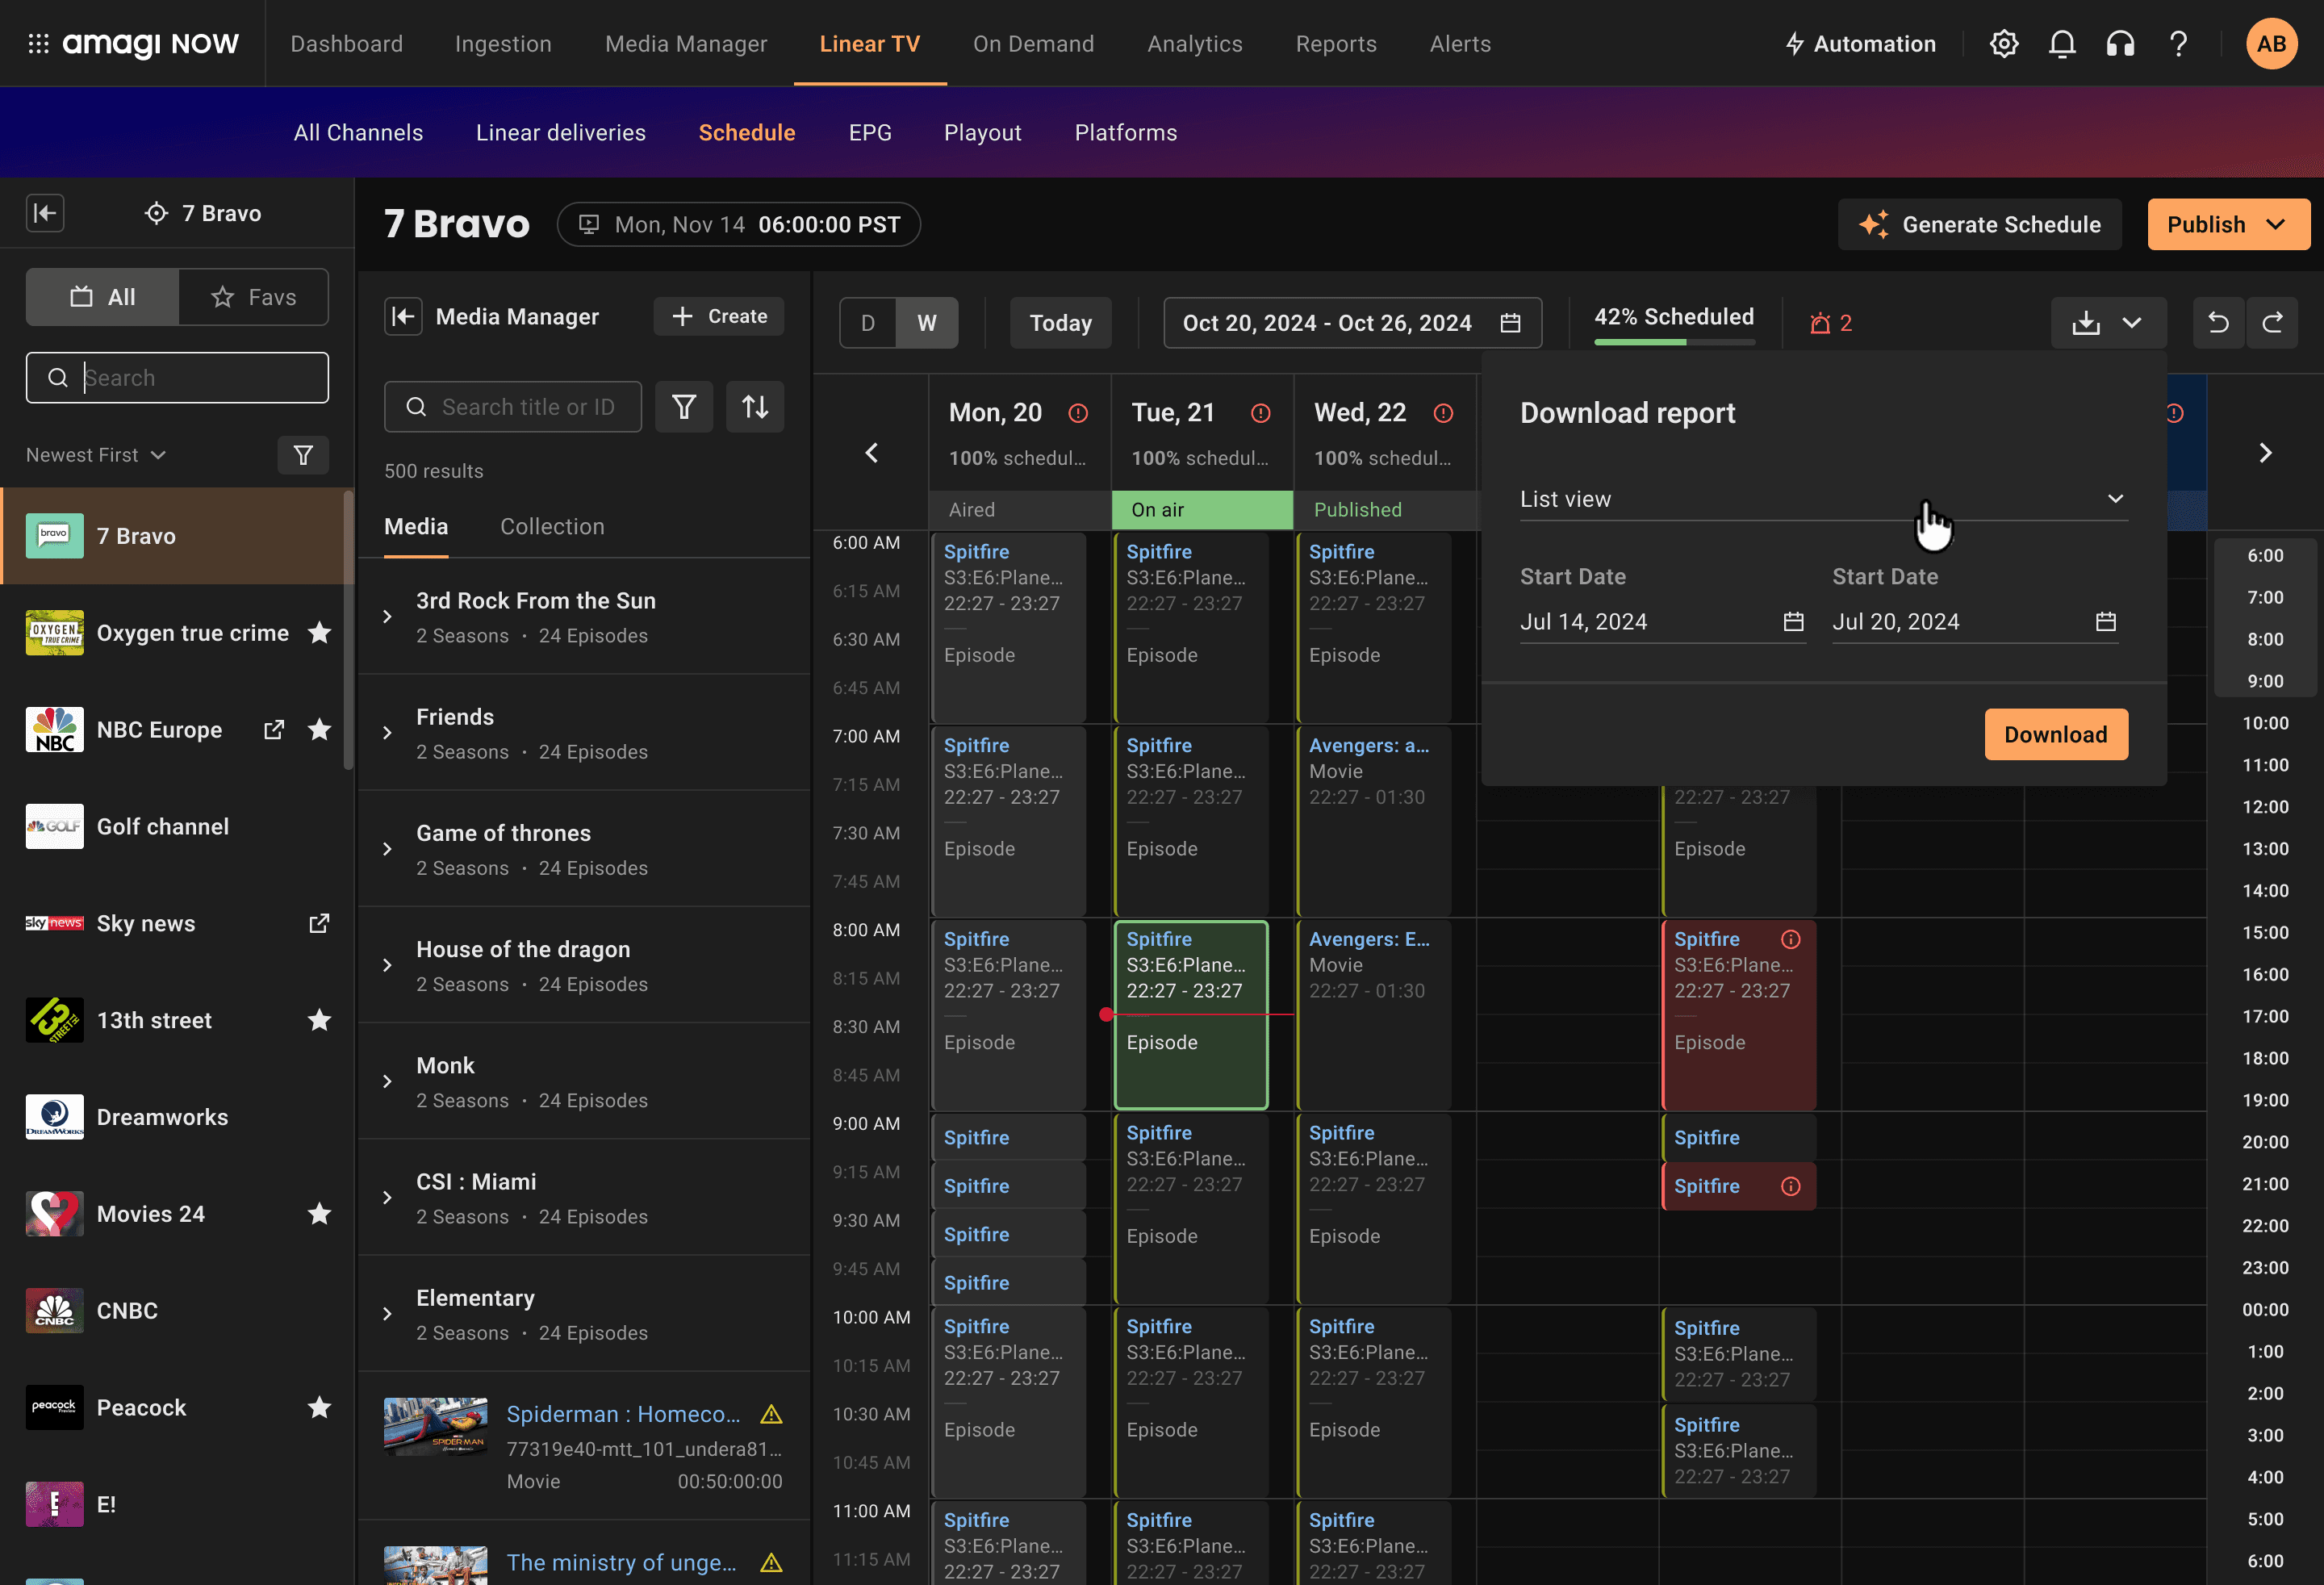This screenshot has width=2324, height=1585.
Task: Click the orange Download button
Action: click(x=2055, y=734)
